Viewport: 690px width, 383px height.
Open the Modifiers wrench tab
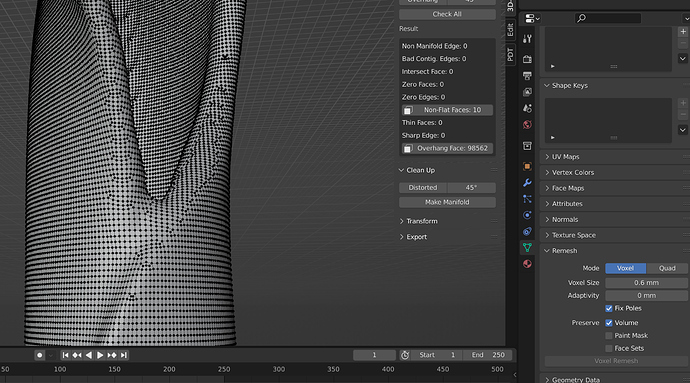click(527, 183)
